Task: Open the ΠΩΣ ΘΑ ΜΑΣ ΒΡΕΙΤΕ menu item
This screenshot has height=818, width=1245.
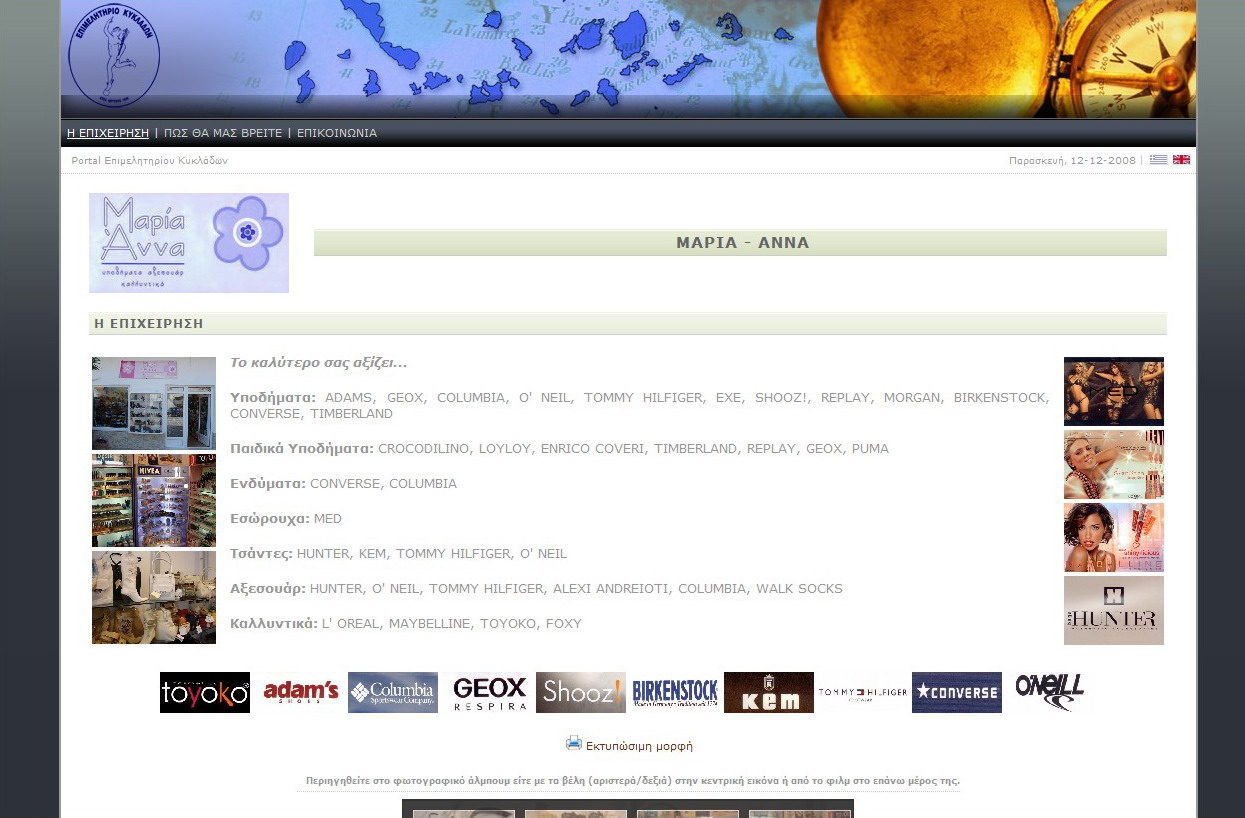Action: click(223, 133)
